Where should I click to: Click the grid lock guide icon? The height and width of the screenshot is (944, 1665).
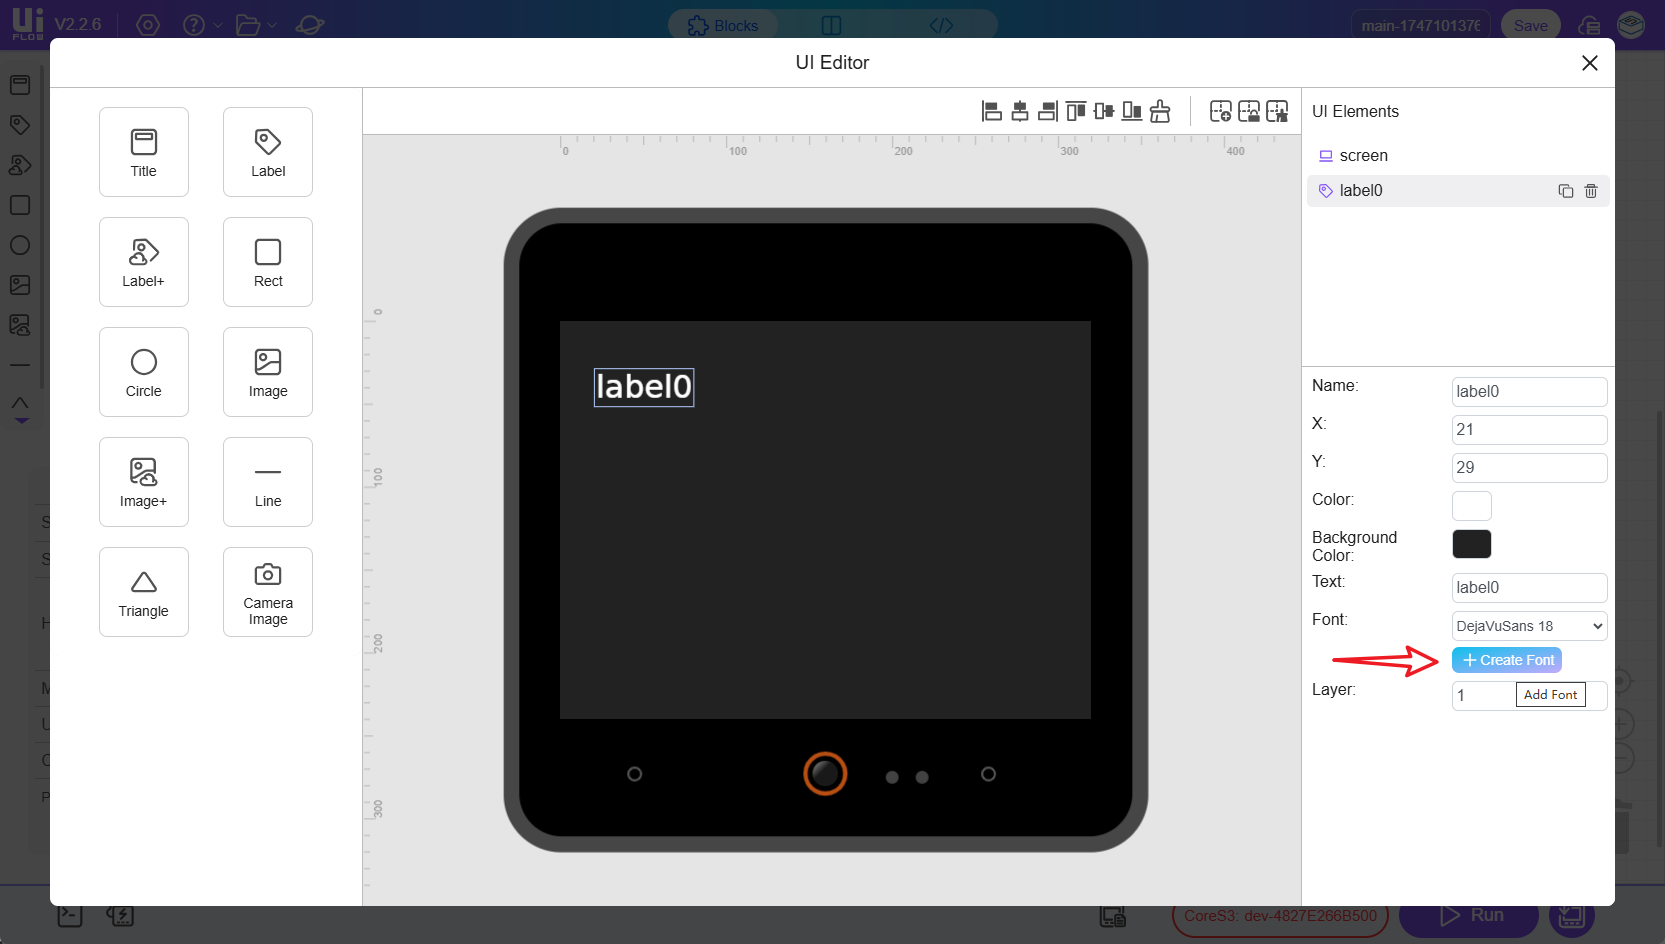pos(1249,111)
